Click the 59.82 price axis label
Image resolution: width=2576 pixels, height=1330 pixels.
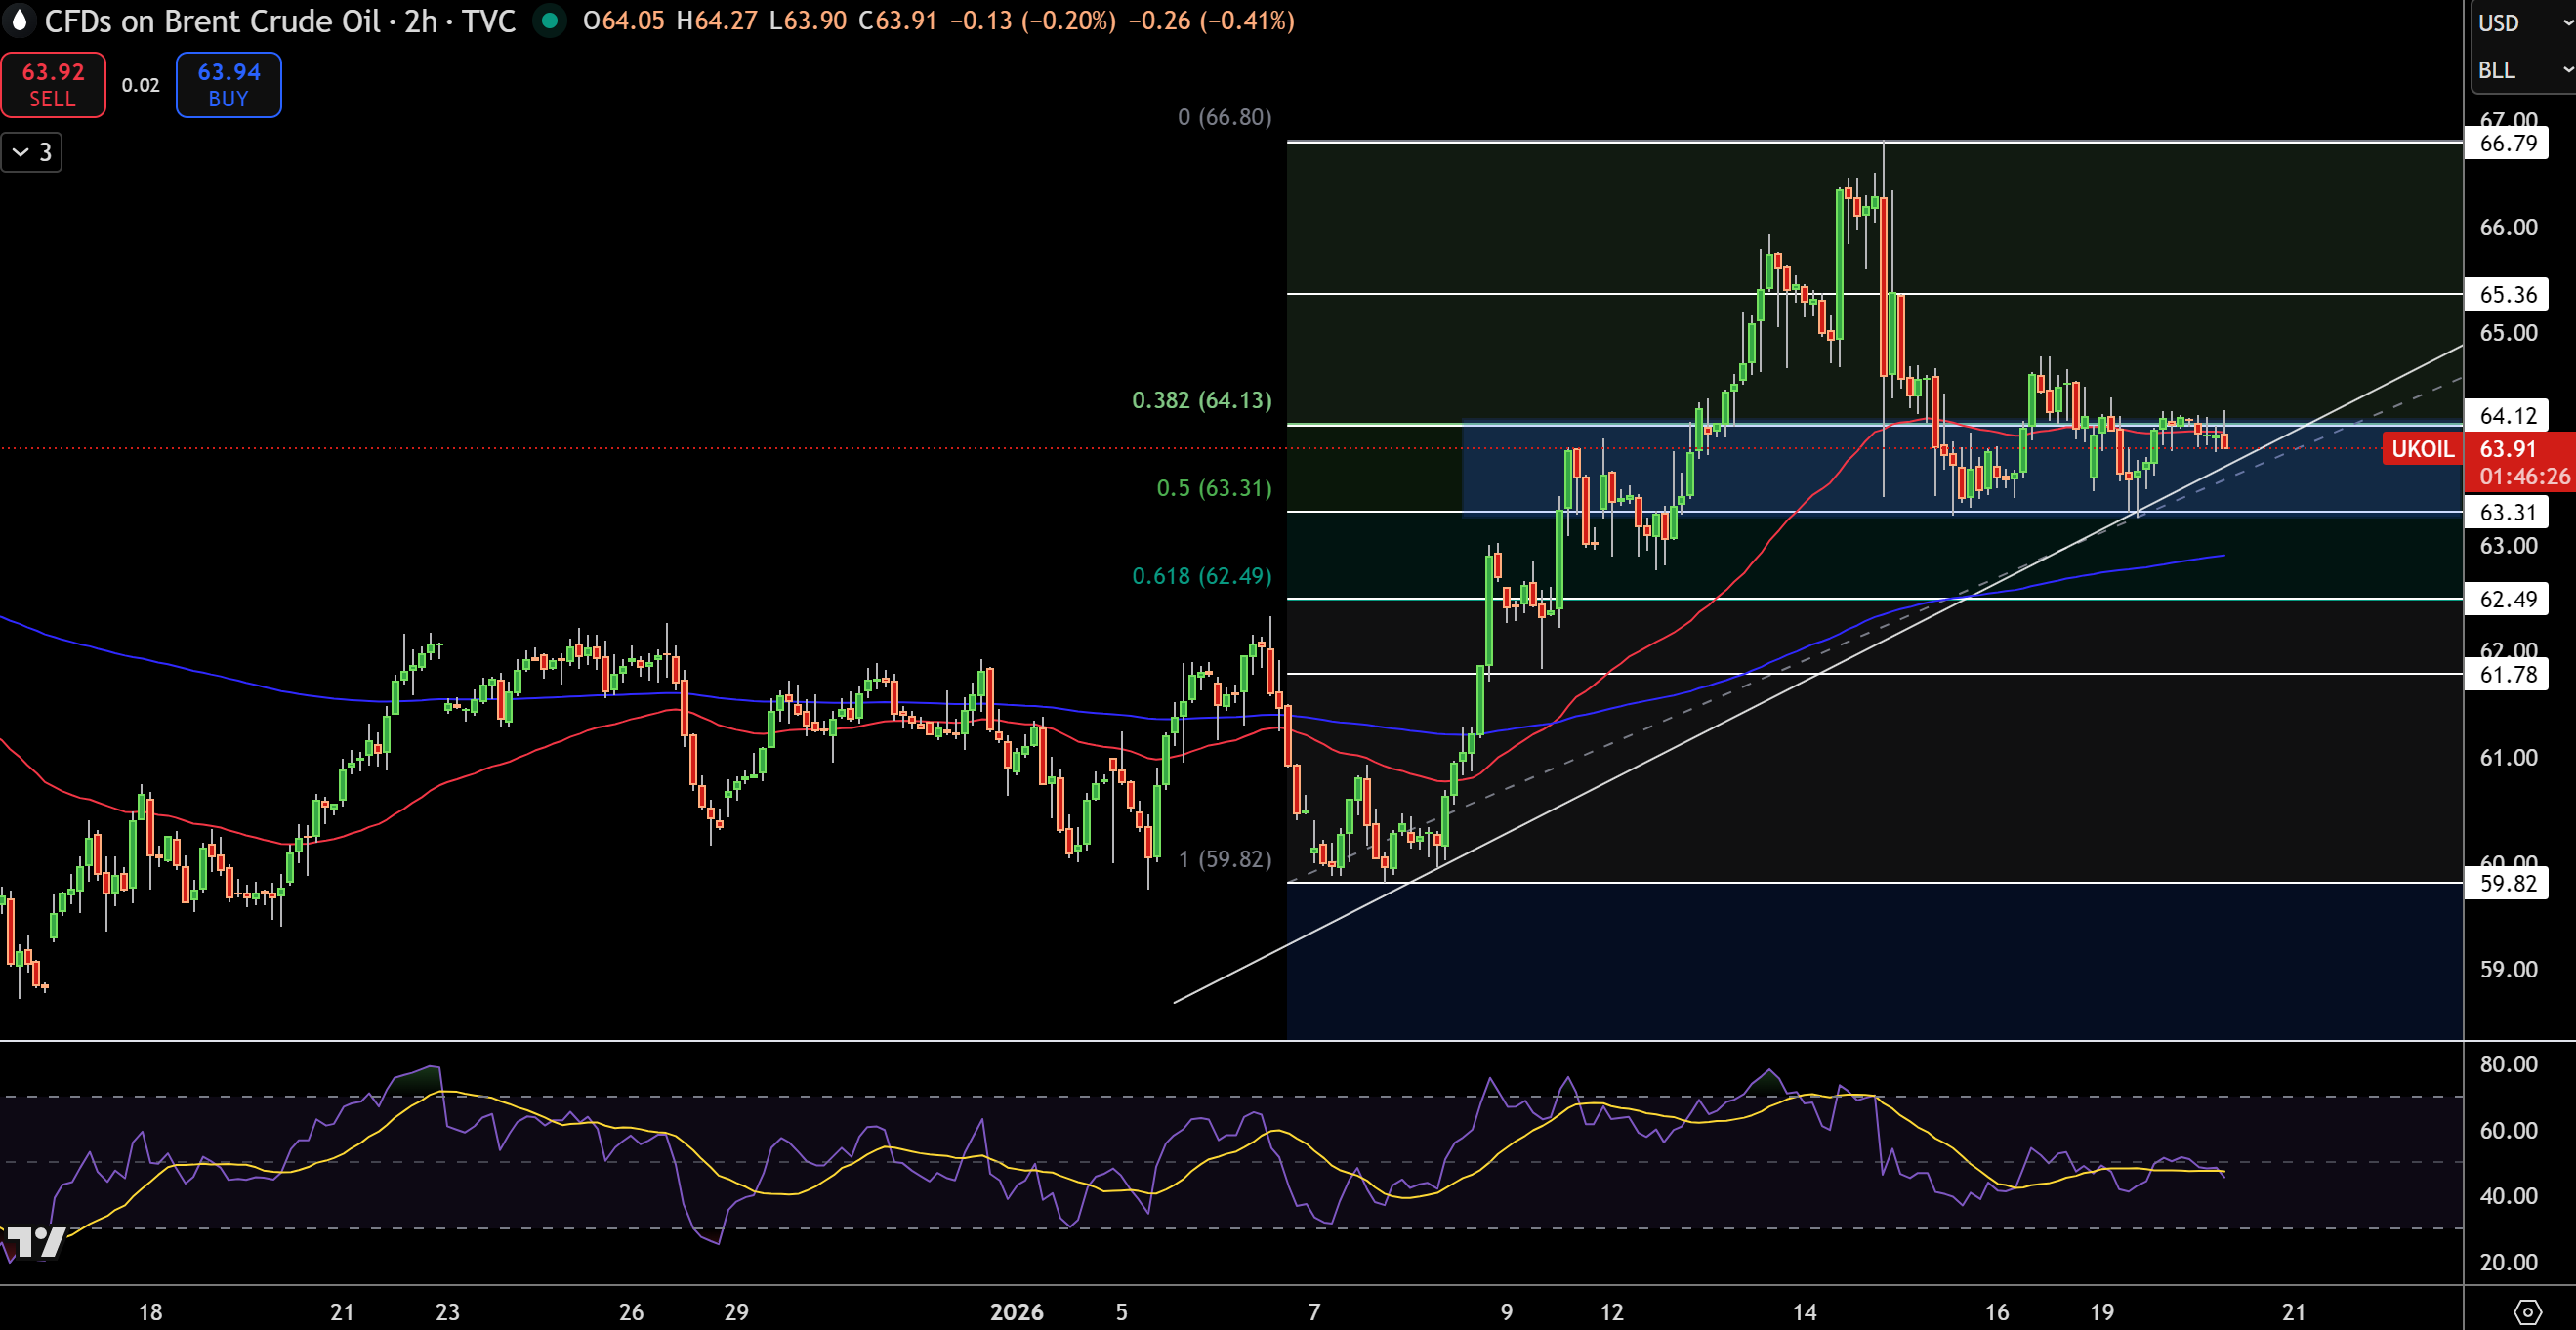(2507, 883)
